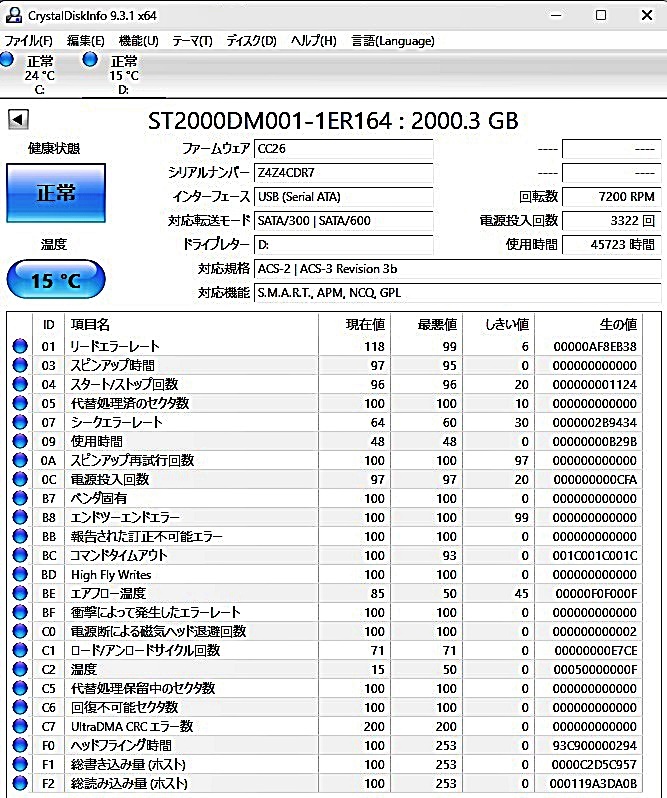Click status circle for ID 03 スピンアップ時間
667x798 pixels.
20,365
